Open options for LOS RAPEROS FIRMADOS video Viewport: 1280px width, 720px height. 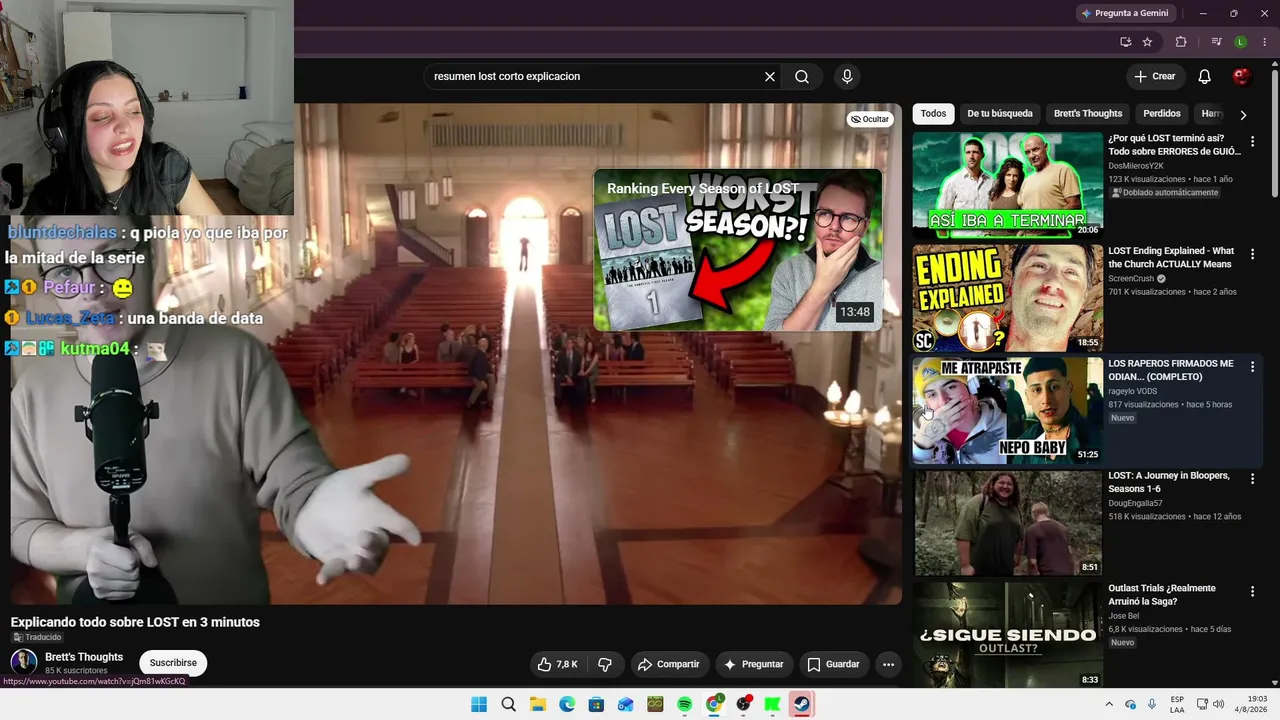tap(1252, 367)
